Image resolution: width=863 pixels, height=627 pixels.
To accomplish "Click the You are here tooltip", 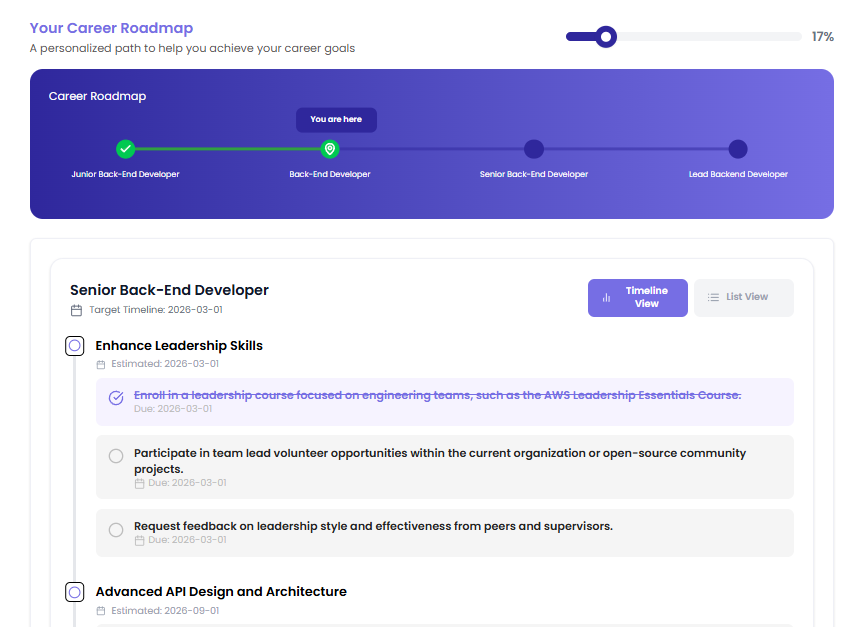I will coord(336,119).
